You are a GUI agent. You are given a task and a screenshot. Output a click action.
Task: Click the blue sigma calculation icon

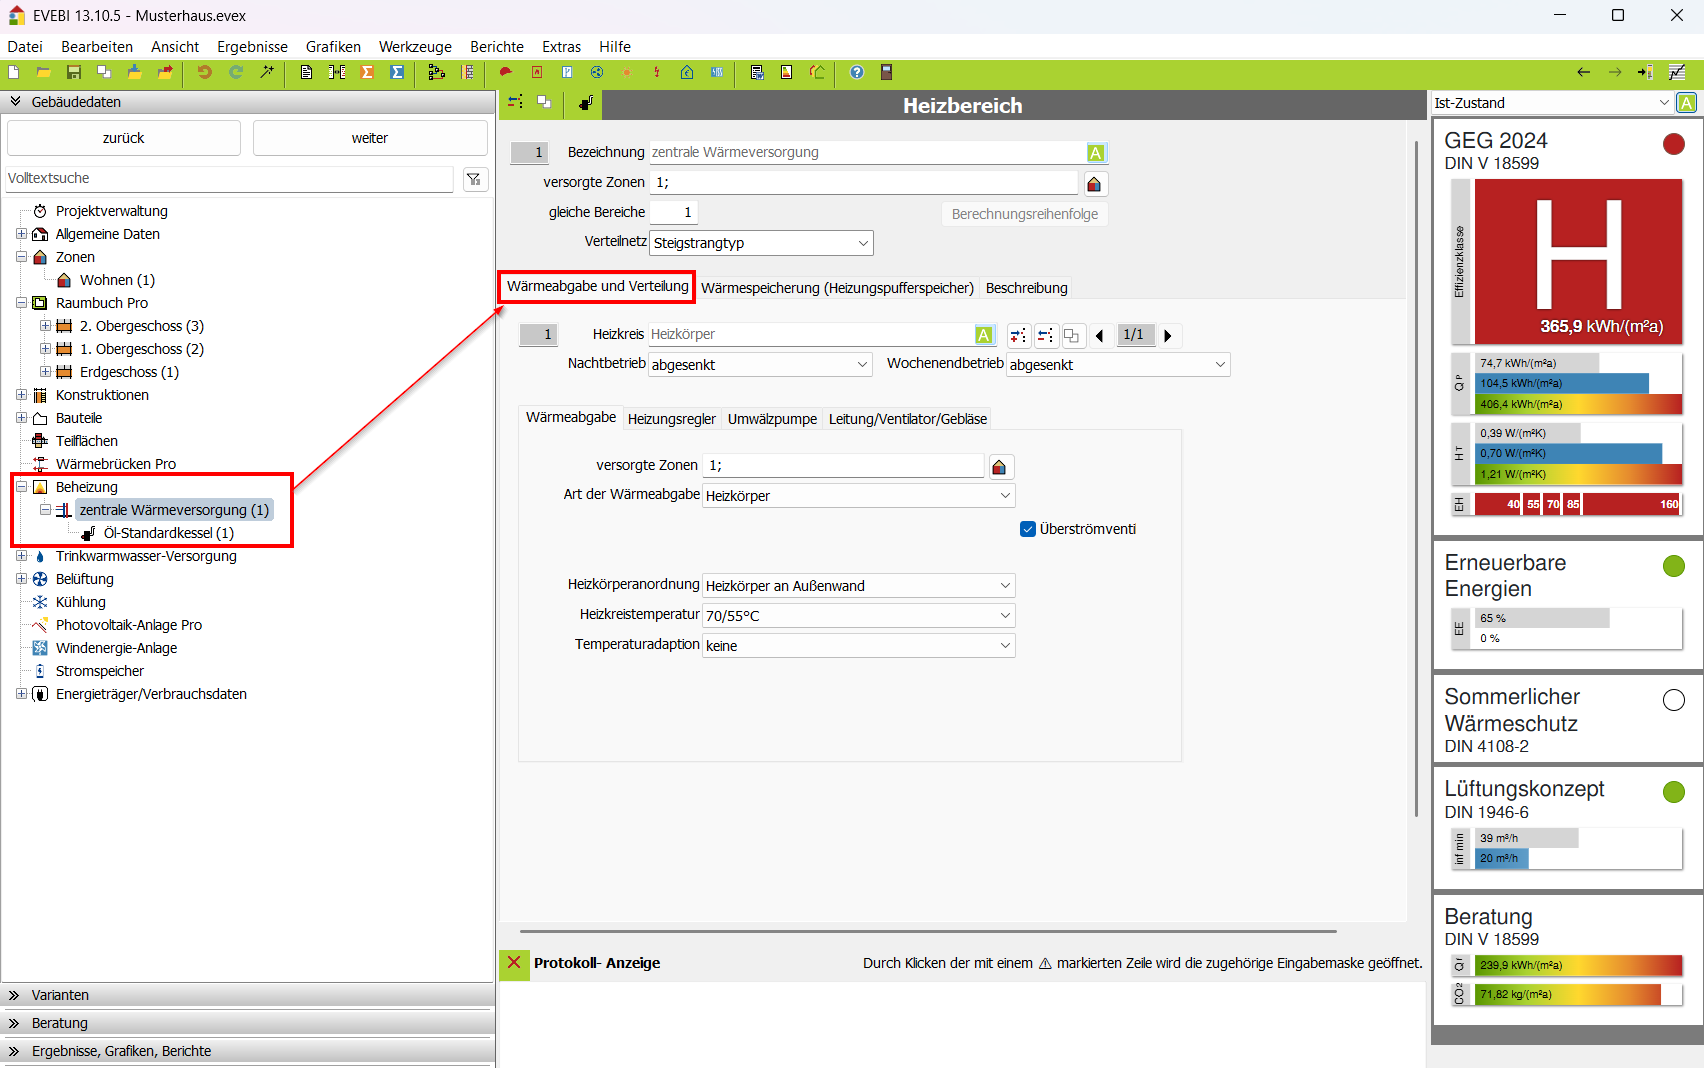coord(397,72)
